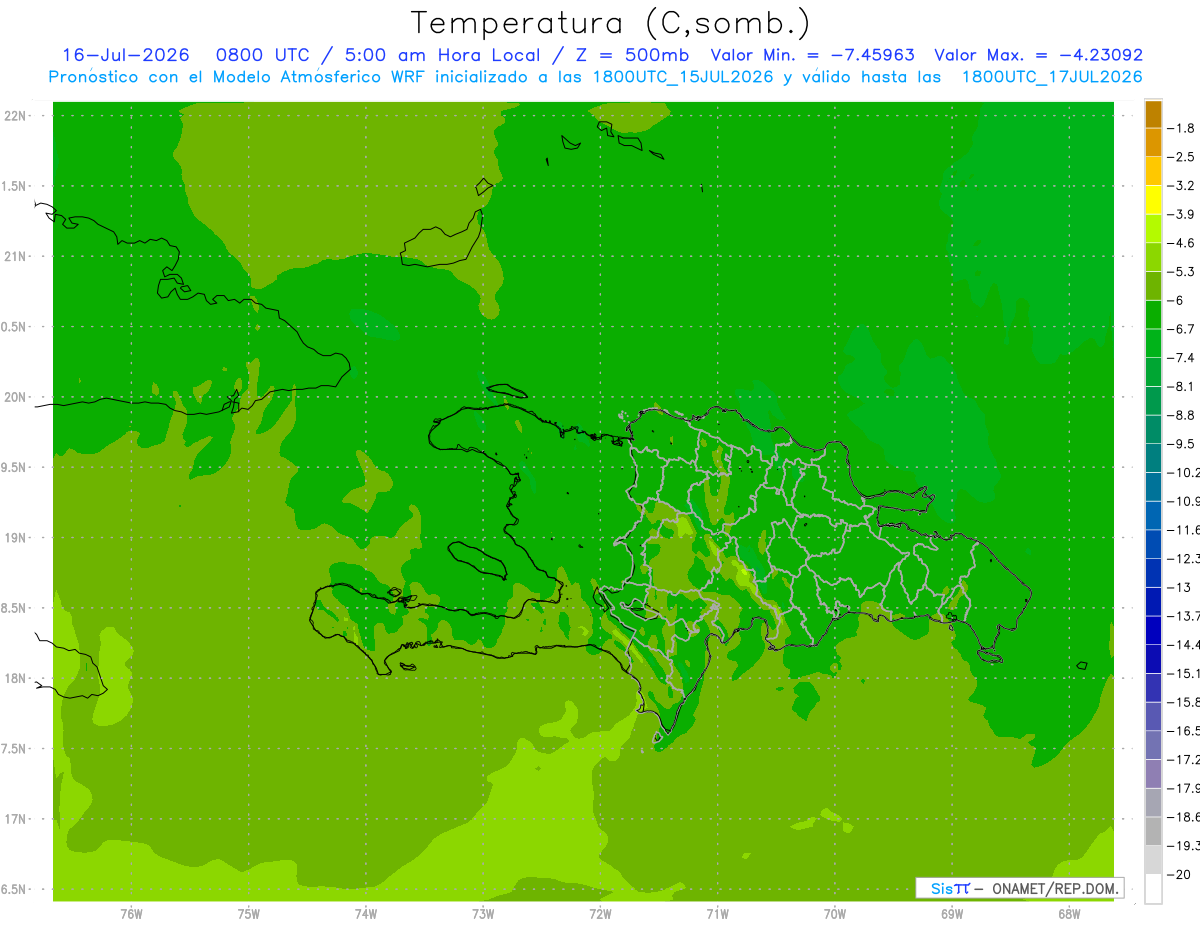Click the '-20' color bar label
Image resolution: width=1200 pixels, height=927 pixels.
point(1178,875)
